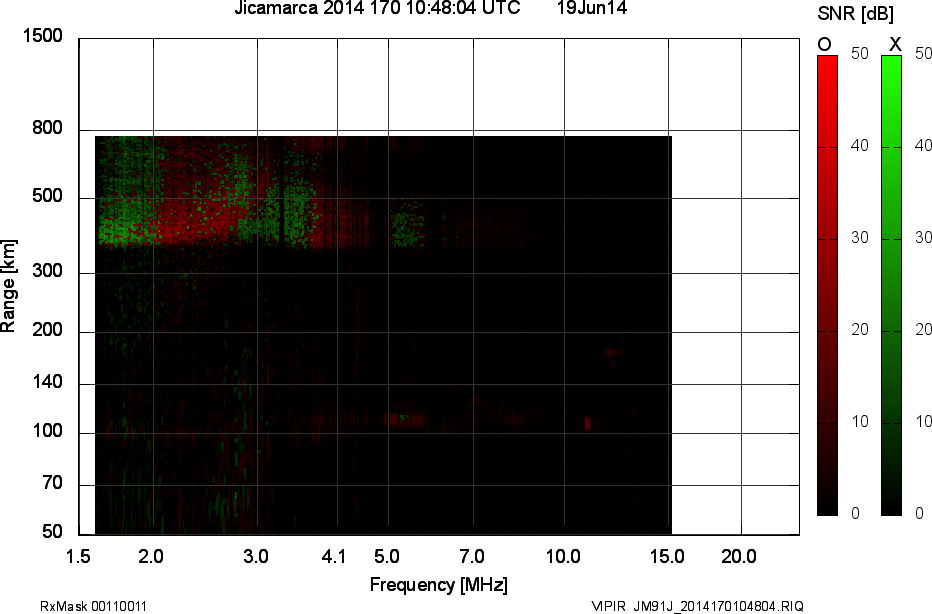Click the 4.1 frequency tick label
The image size is (932, 614).
[x=333, y=557]
